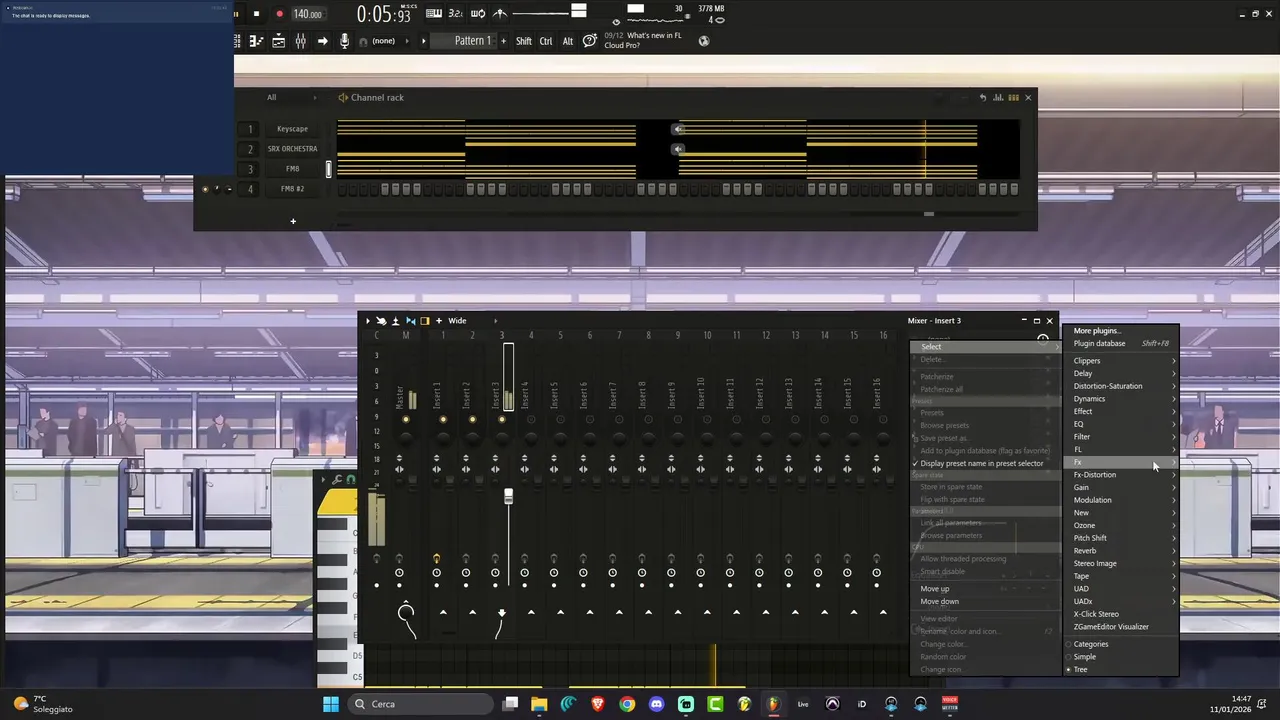The image size is (1280, 720).
Task: Click the FM8 #2 channel button
Action: pyautogui.click(x=293, y=189)
